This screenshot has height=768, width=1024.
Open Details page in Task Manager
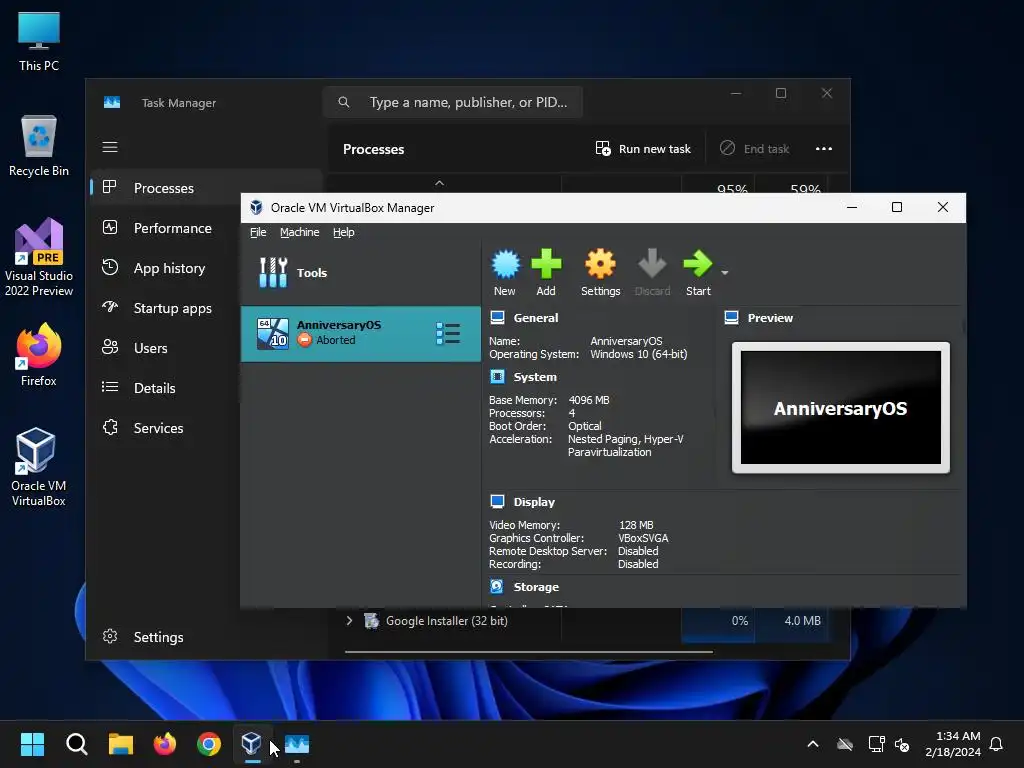[165, 388]
